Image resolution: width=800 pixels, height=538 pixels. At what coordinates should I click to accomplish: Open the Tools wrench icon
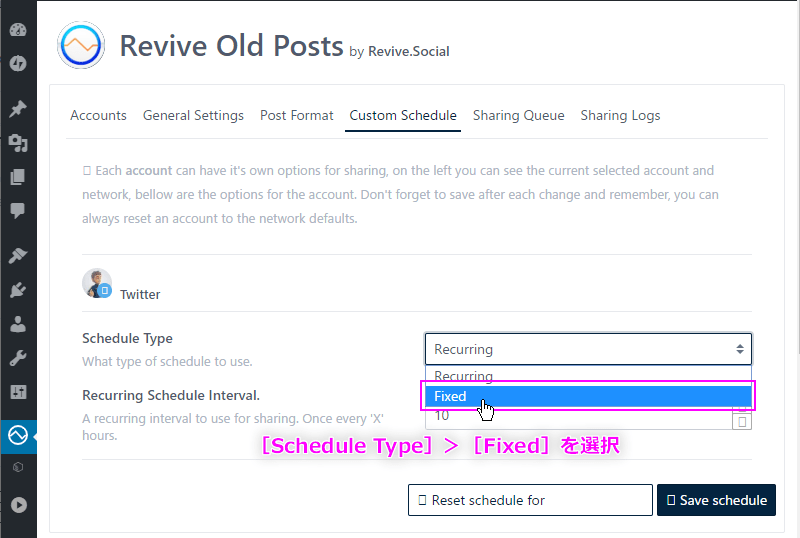click(x=18, y=358)
